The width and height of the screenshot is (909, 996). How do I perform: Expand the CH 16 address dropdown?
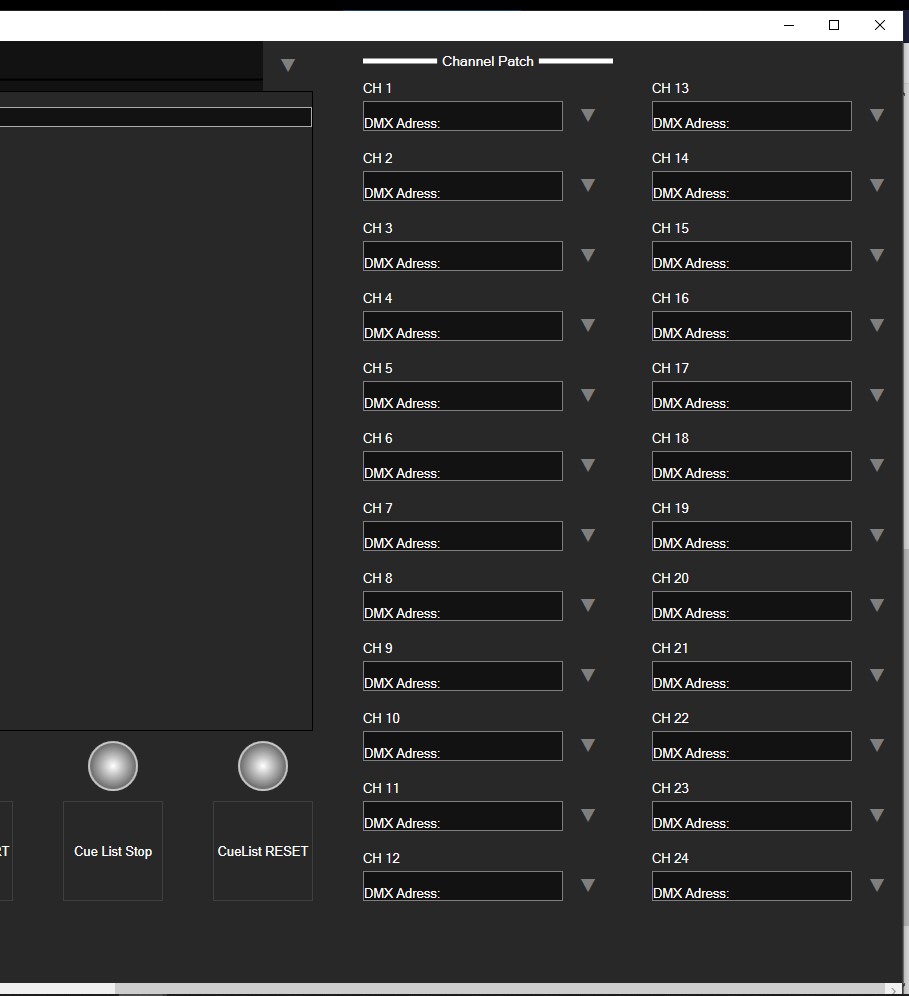click(x=877, y=326)
